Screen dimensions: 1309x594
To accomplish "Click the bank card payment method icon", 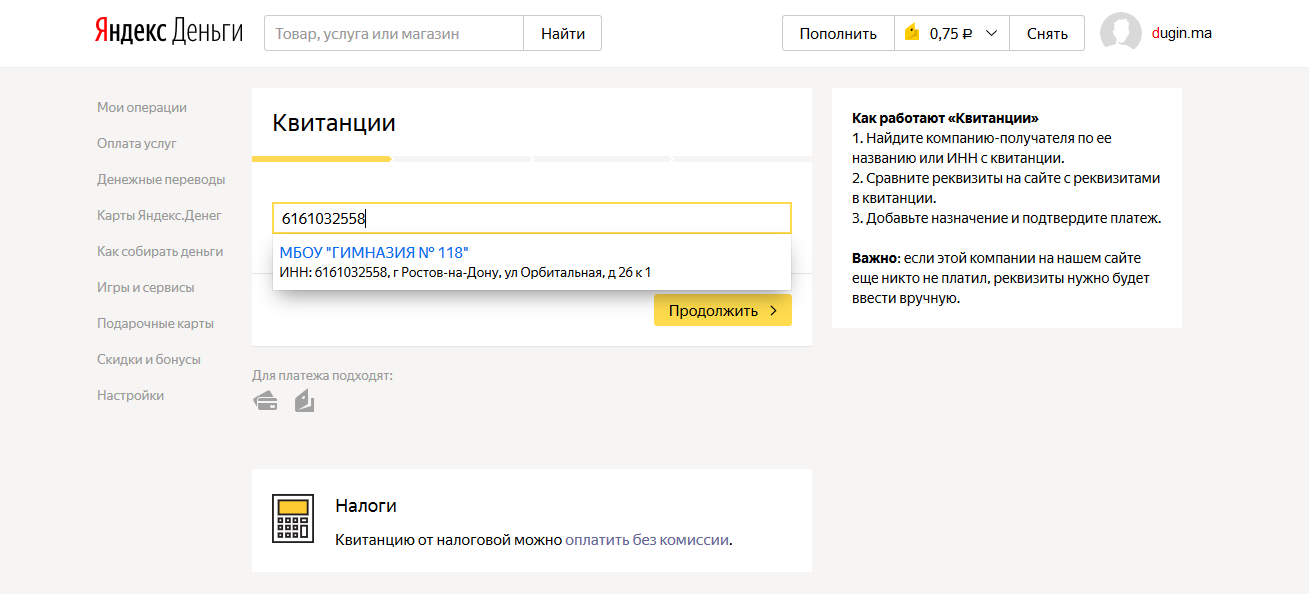I will (x=265, y=402).
